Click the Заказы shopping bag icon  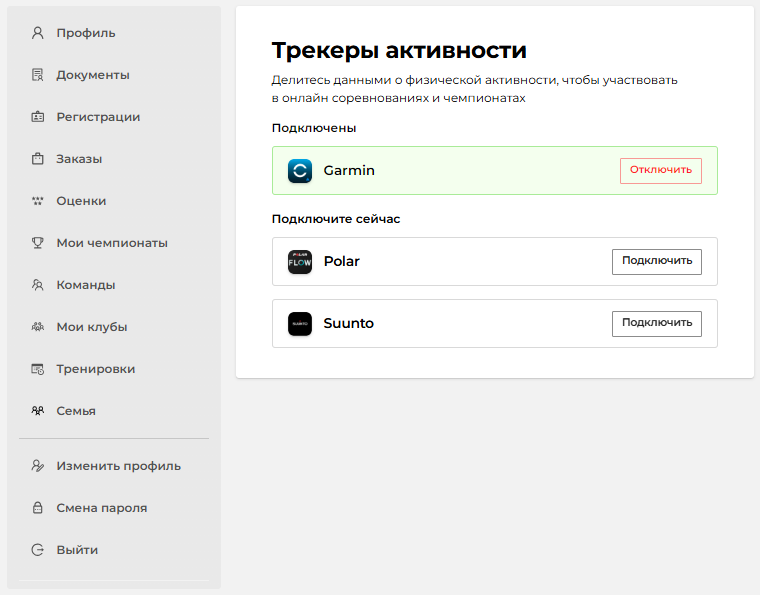point(37,159)
